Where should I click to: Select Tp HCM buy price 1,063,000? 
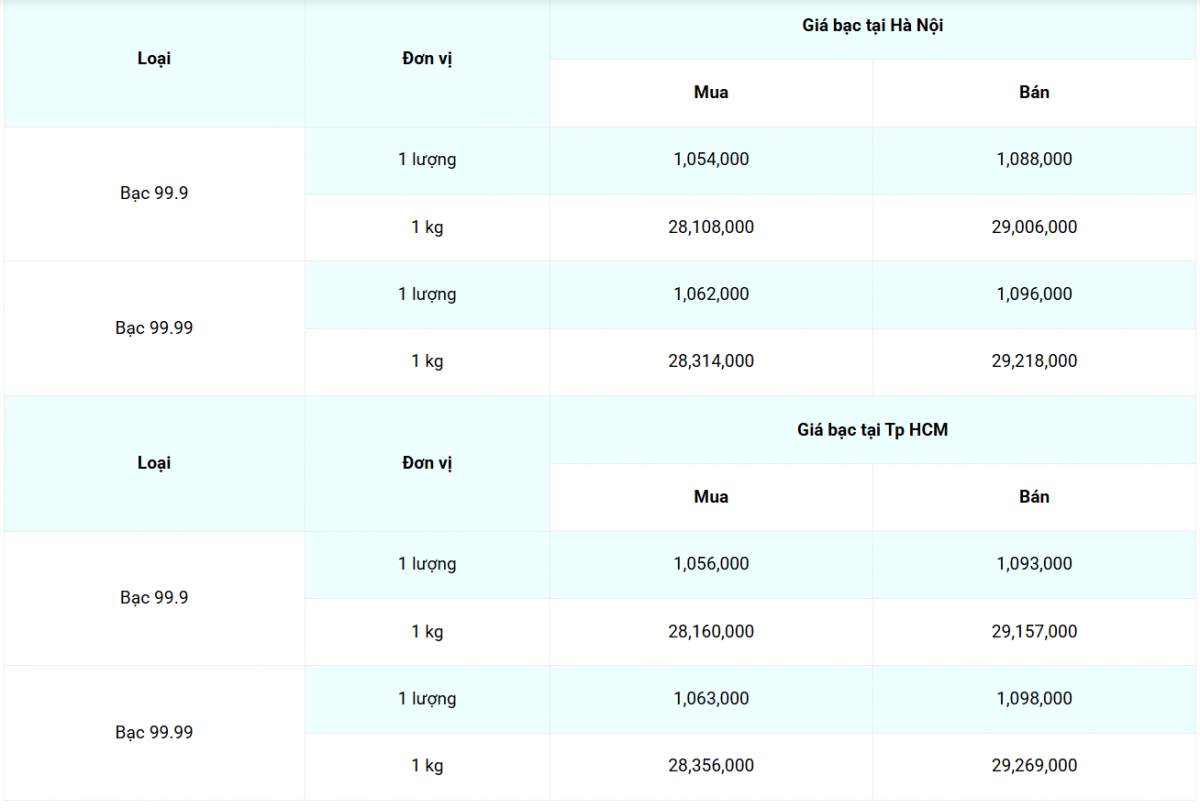coord(711,699)
